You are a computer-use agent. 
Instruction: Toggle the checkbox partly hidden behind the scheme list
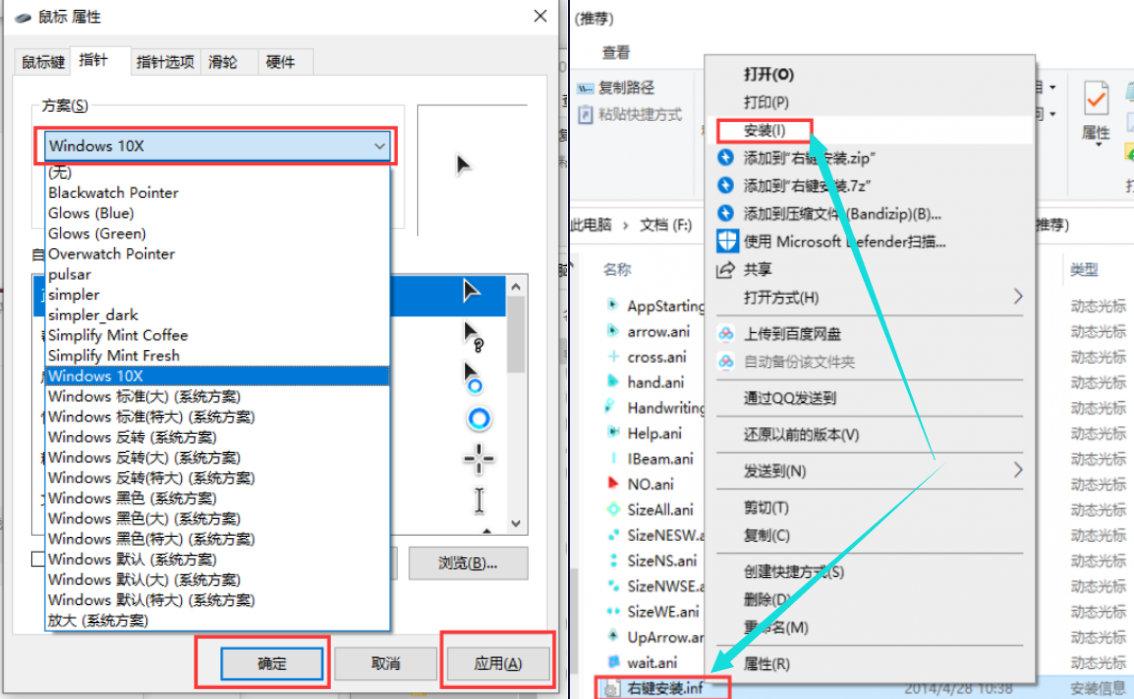pyautogui.click(x=38, y=559)
